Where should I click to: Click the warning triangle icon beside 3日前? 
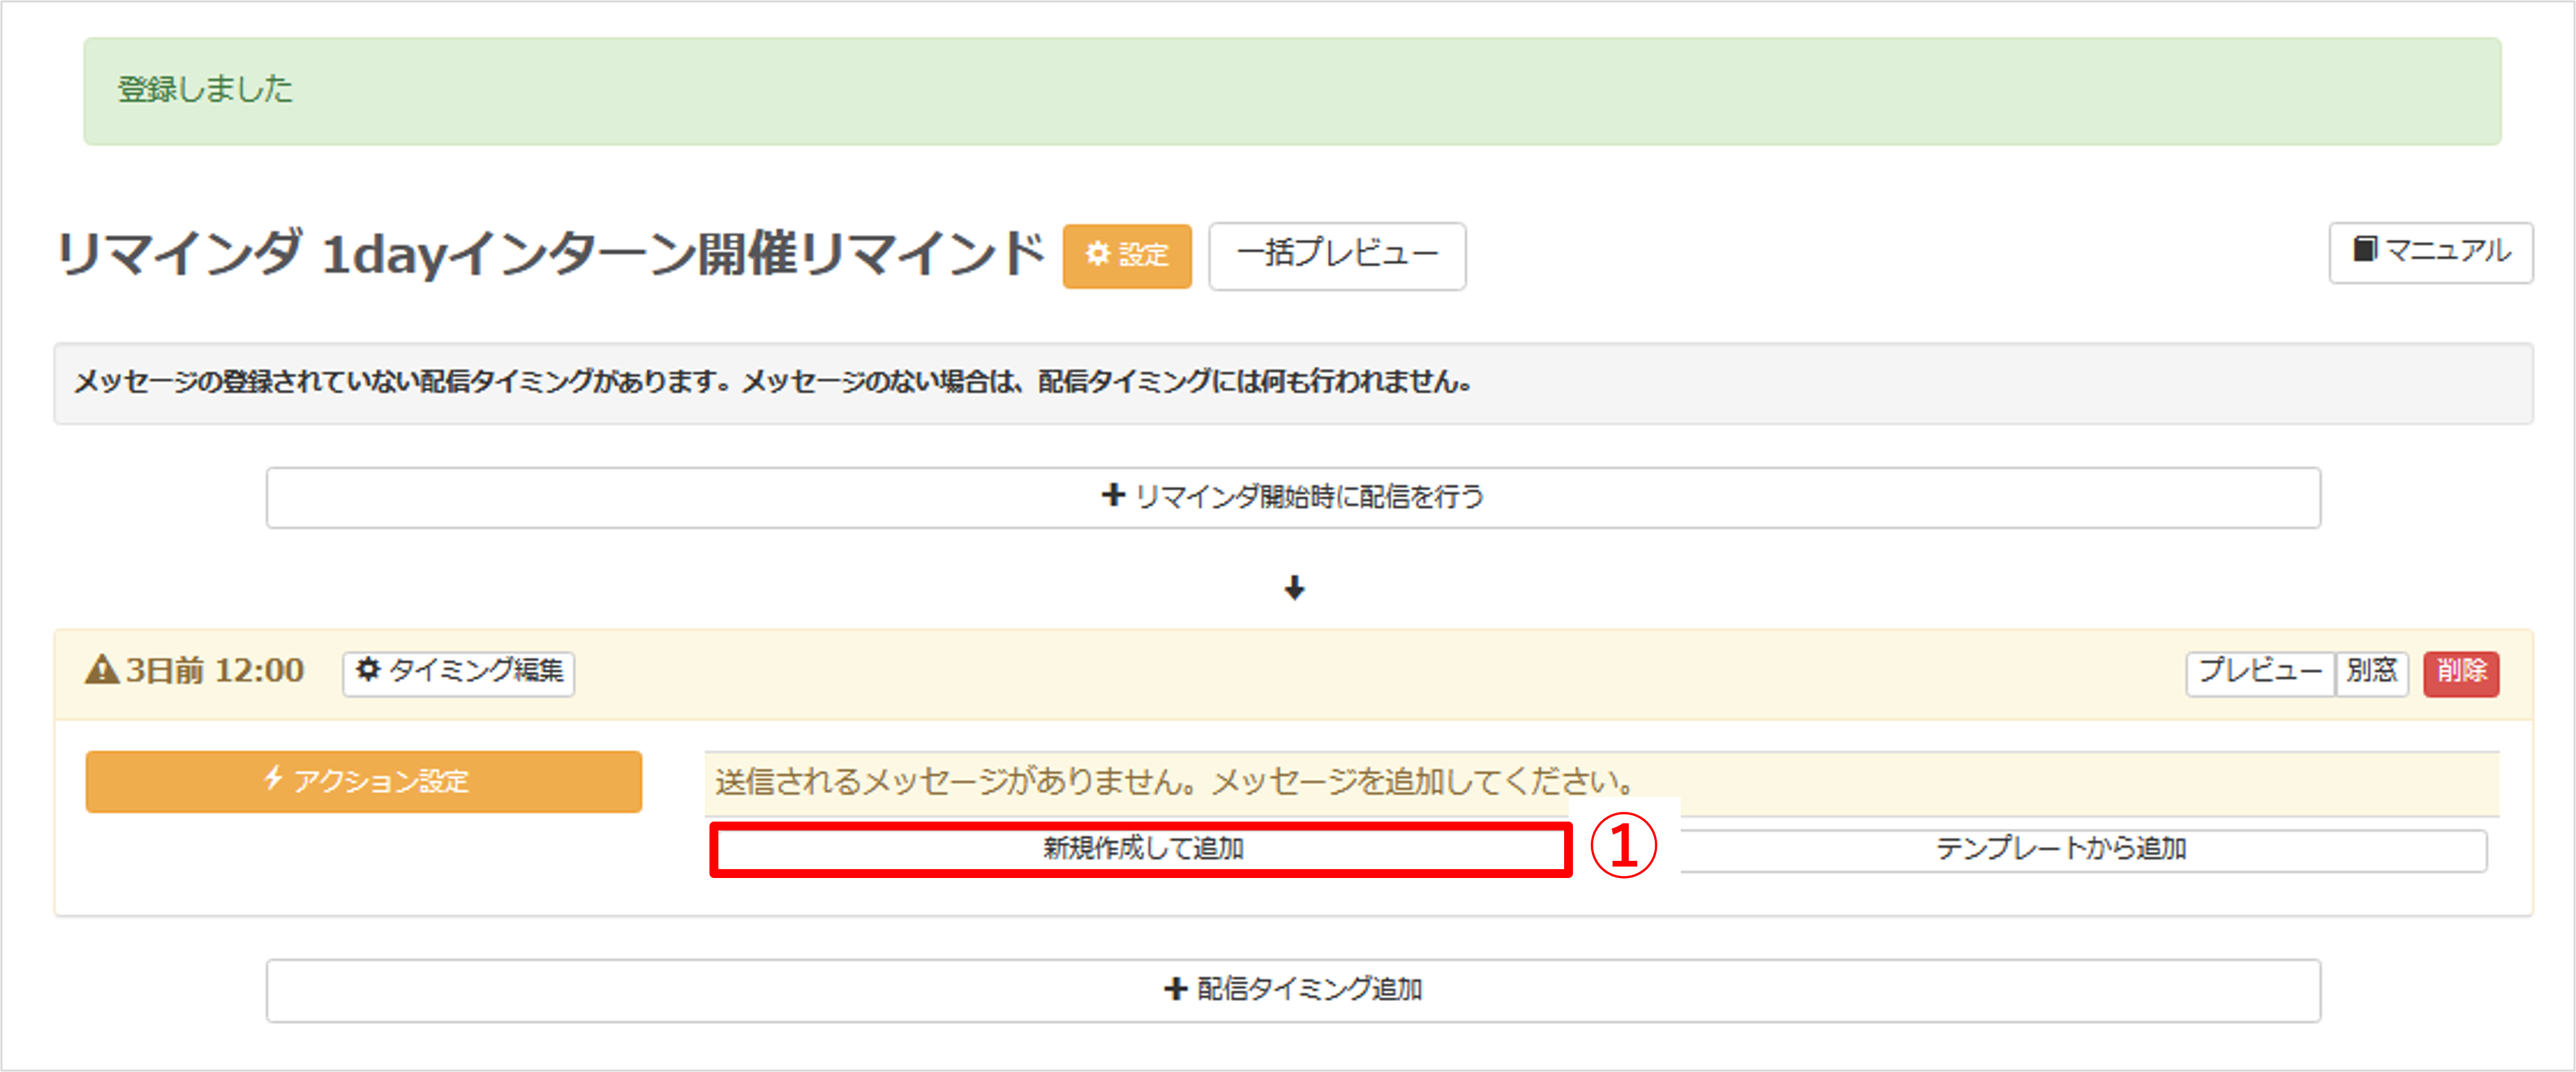click(x=102, y=669)
